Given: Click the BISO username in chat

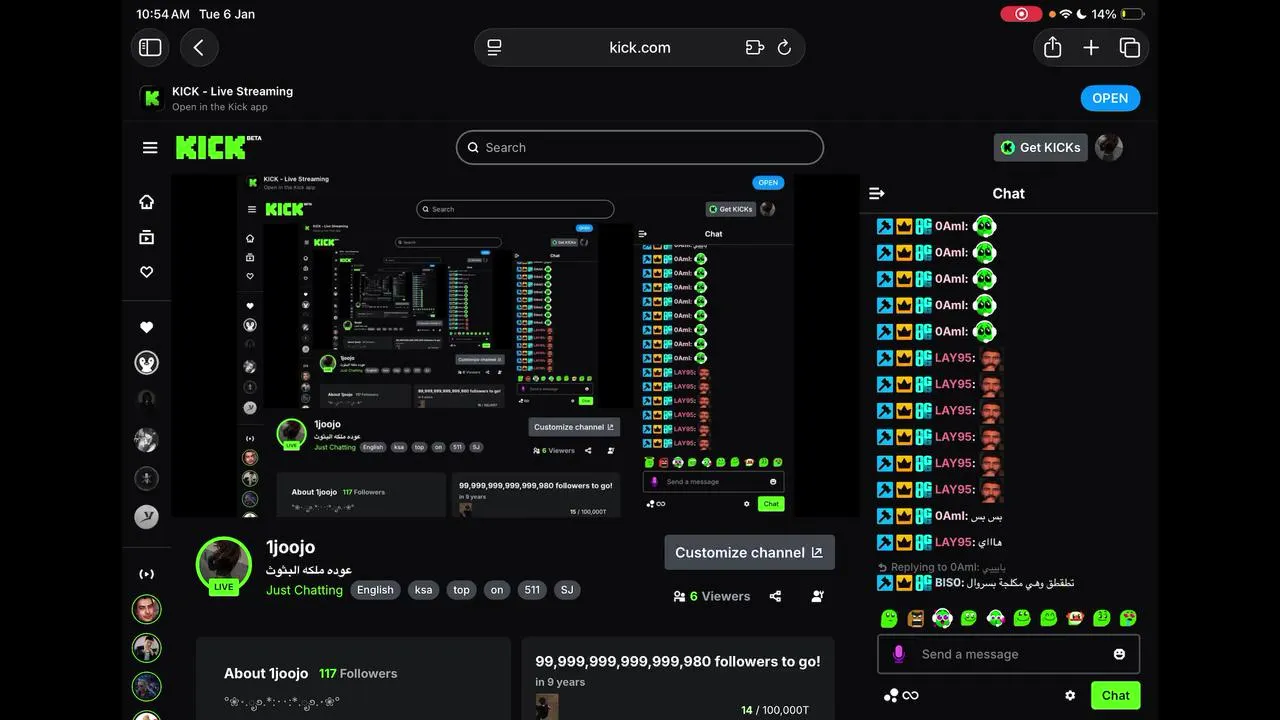Looking at the screenshot, I should pos(949,583).
